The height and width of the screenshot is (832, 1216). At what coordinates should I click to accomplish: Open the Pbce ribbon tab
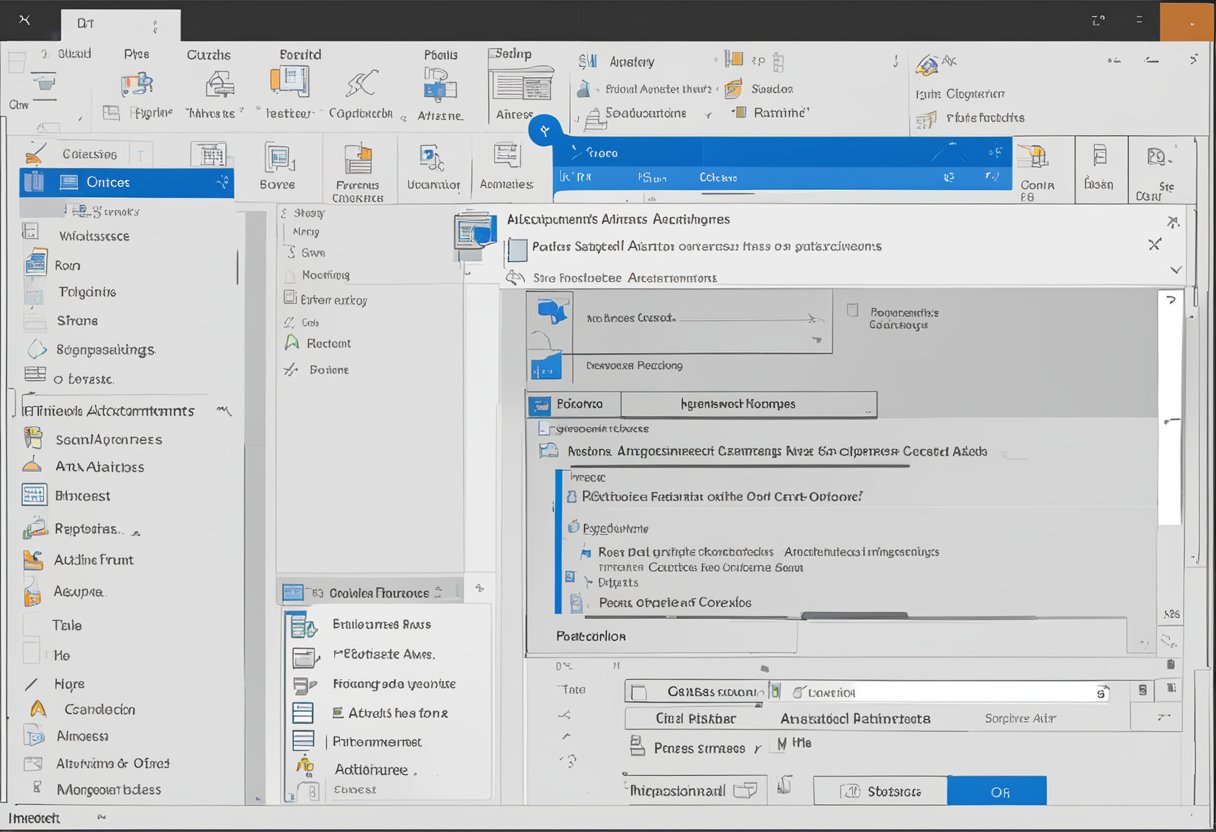(x=136, y=55)
